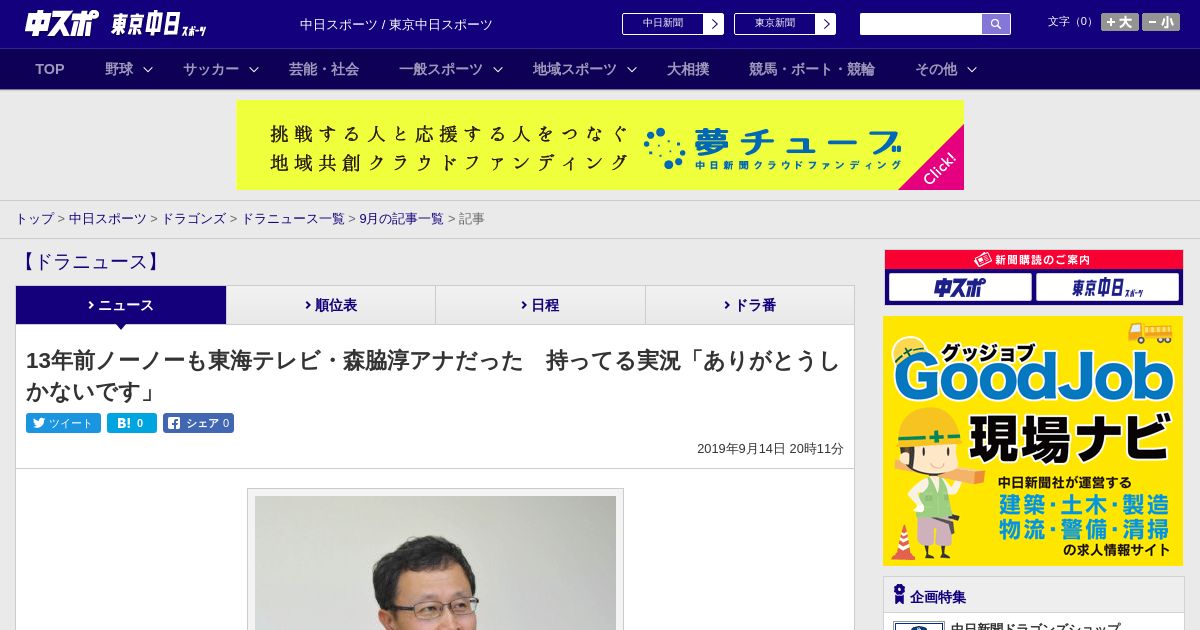This screenshot has width=1200, height=630.
Task: Open 芸能・社会 navigation item
Action: [324, 69]
